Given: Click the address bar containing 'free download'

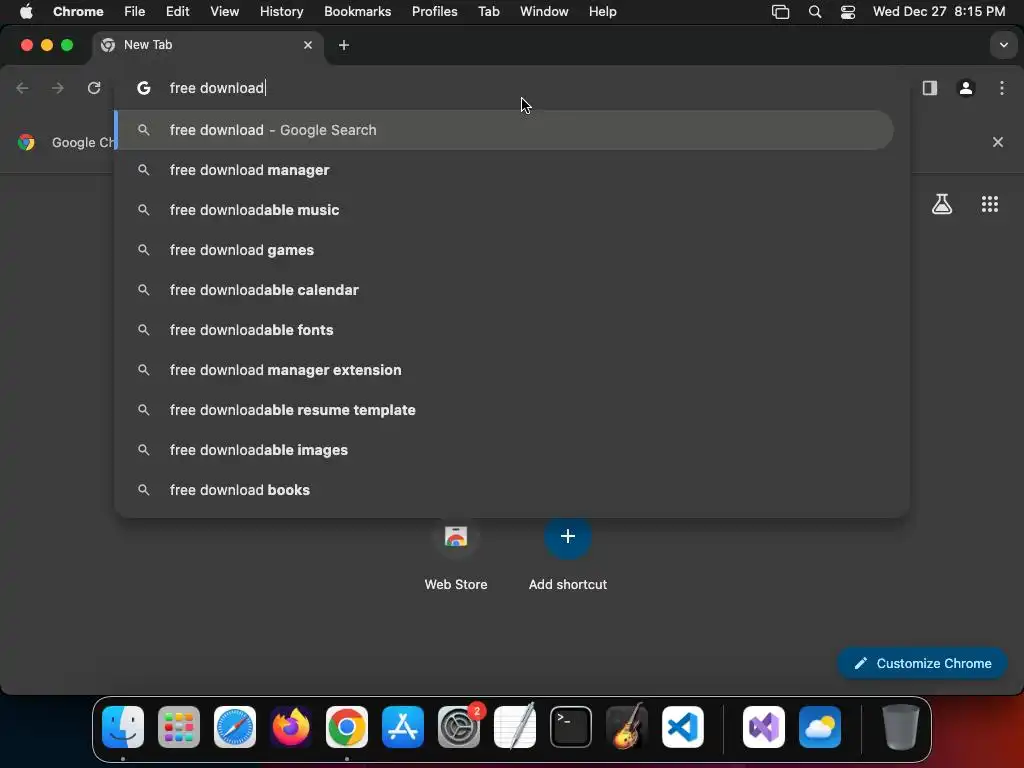Looking at the screenshot, I should pos(513,88).
